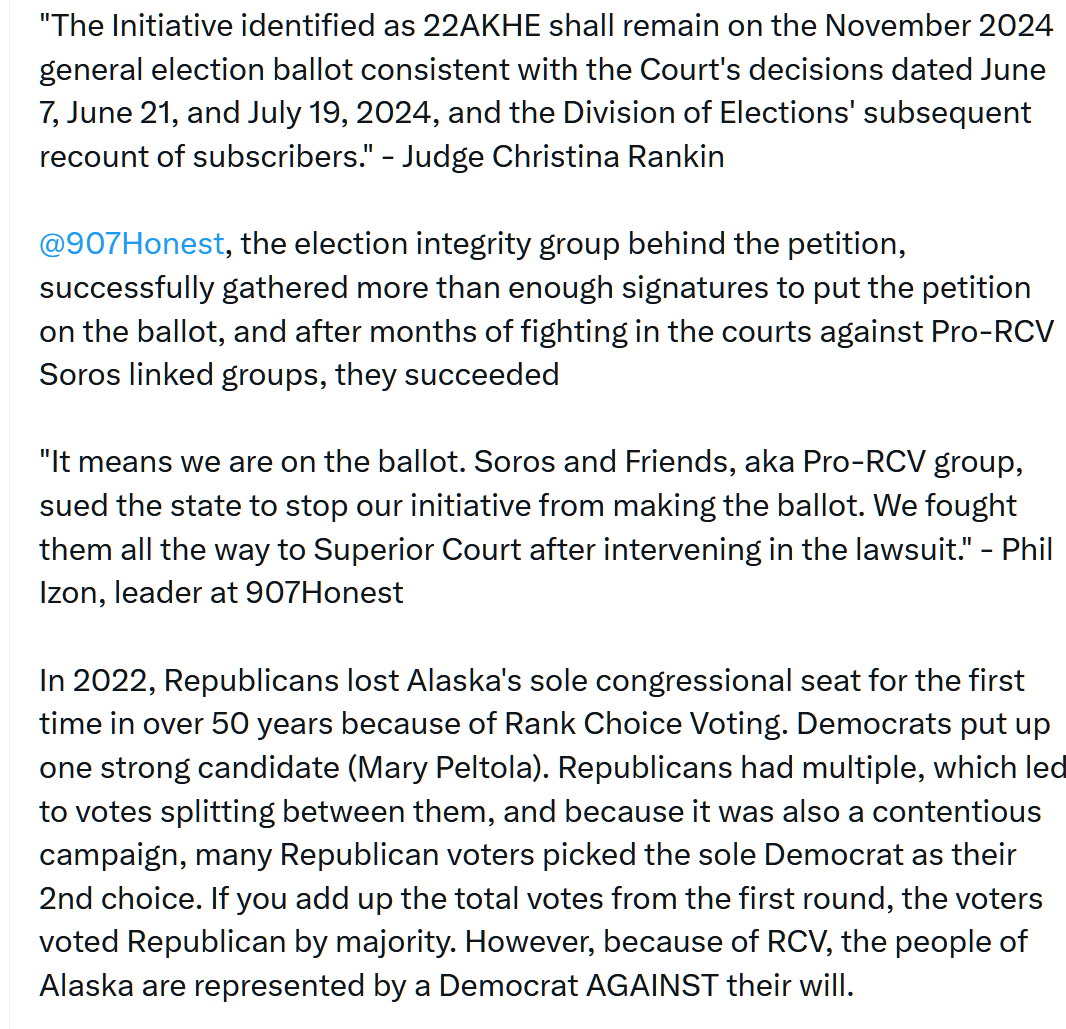
Task: Click the text "leader at 907Honest"
Action: [x=259, y=592]
